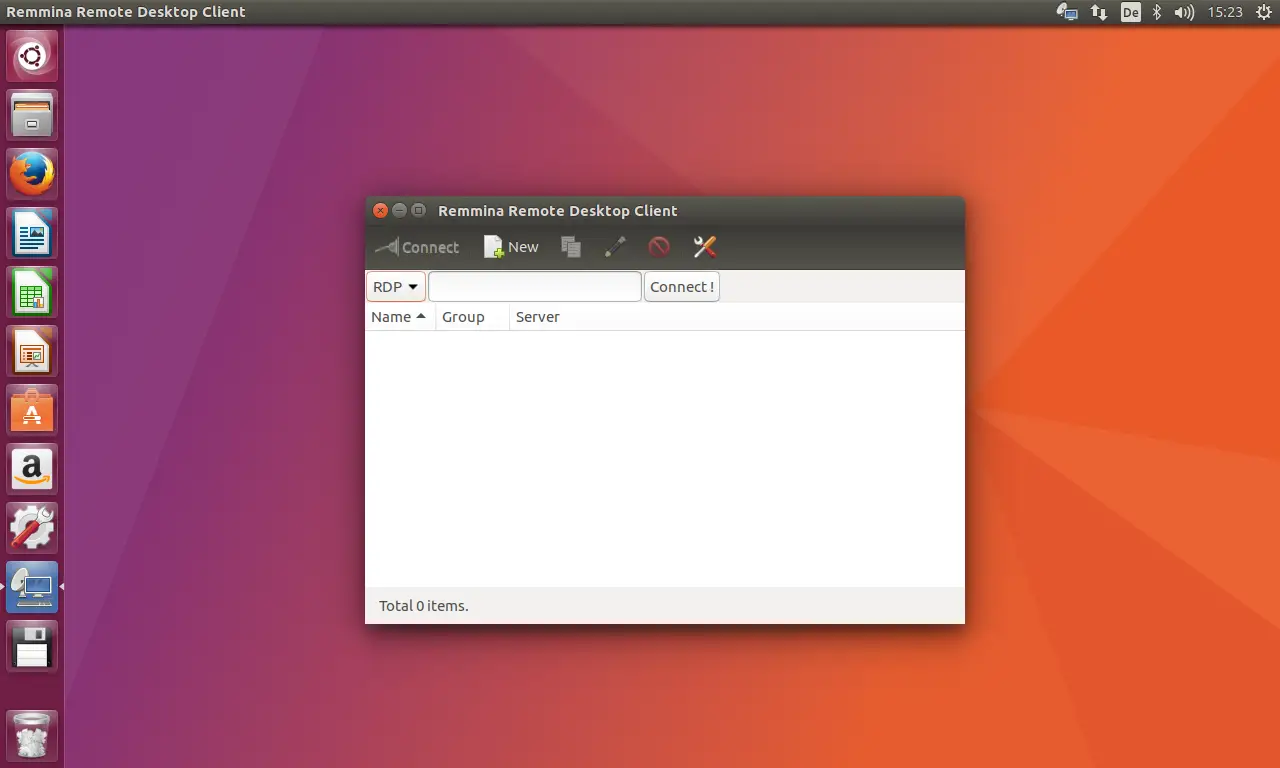1280x768 pixels.
Task: Open the Bluetooth indicator menu
Action: tap(1156, 12)
